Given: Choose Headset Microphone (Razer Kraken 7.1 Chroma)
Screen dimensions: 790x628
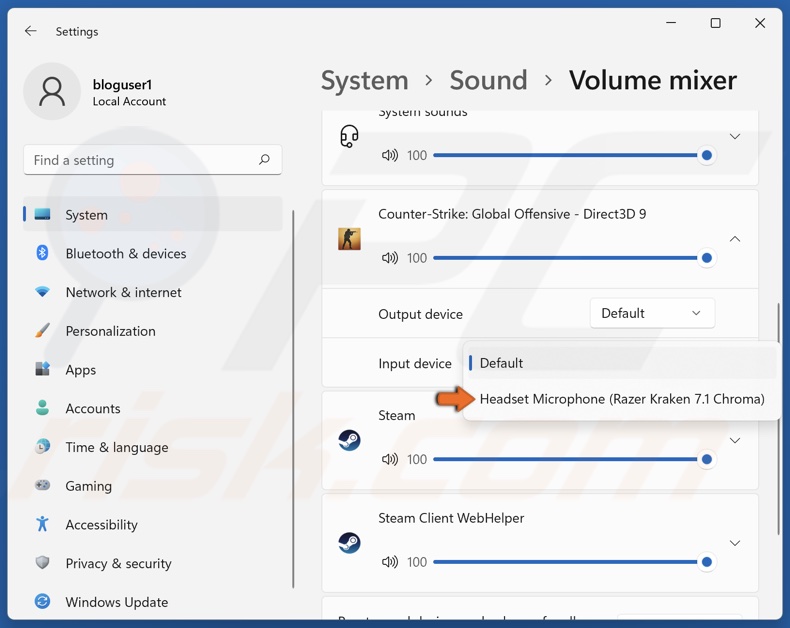Looking at the screenshot, I should 622,399.
